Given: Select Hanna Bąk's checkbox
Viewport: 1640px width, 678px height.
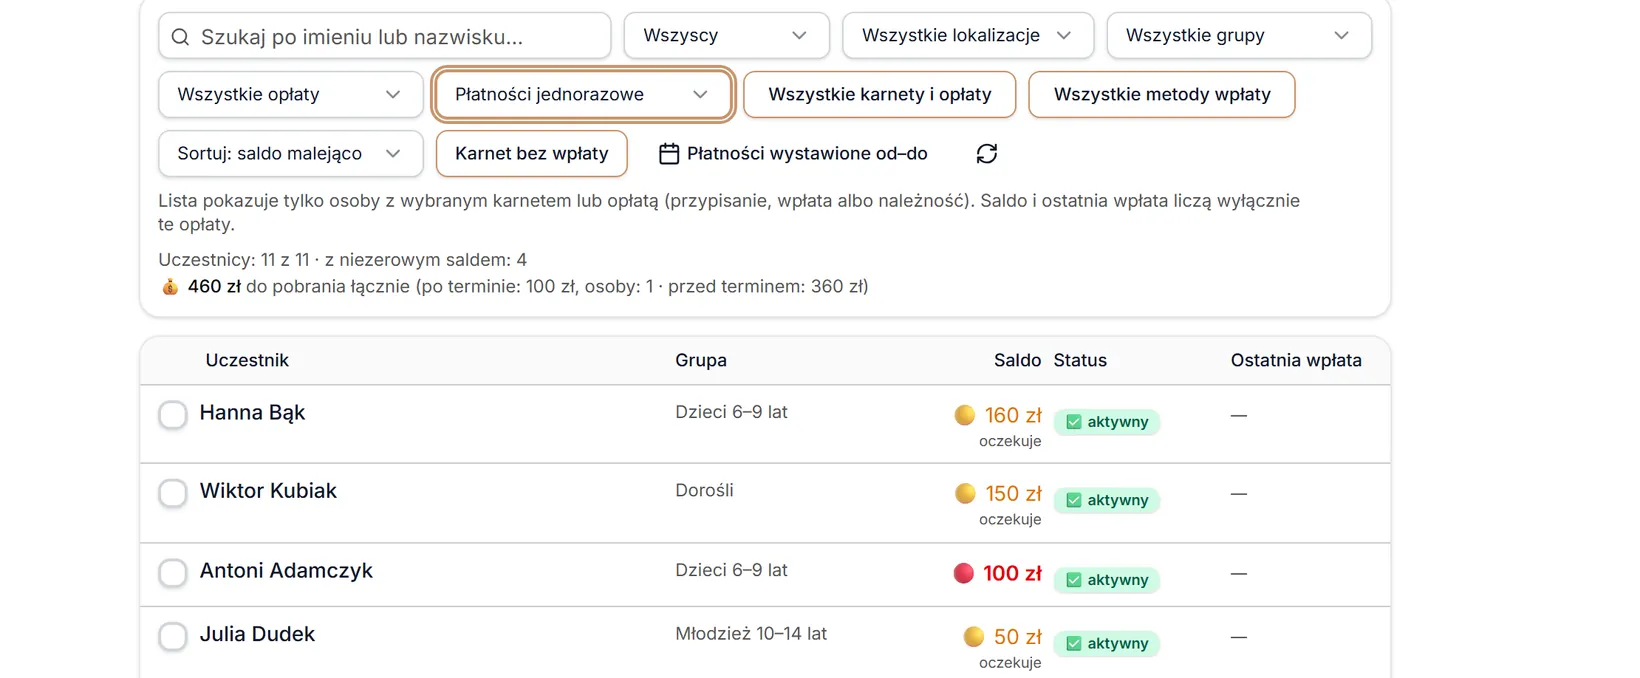Looking at the screenshot, I should point(173,414).
